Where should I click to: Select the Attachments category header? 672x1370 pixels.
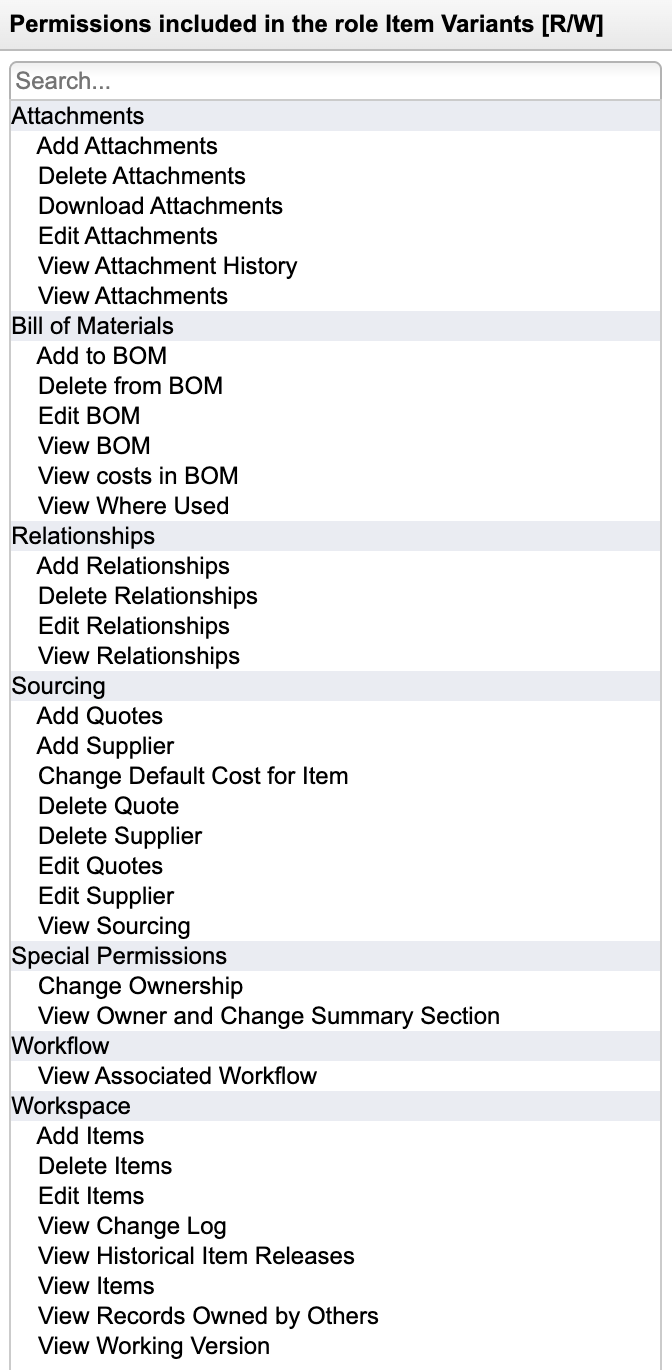(x=78, y=116)
